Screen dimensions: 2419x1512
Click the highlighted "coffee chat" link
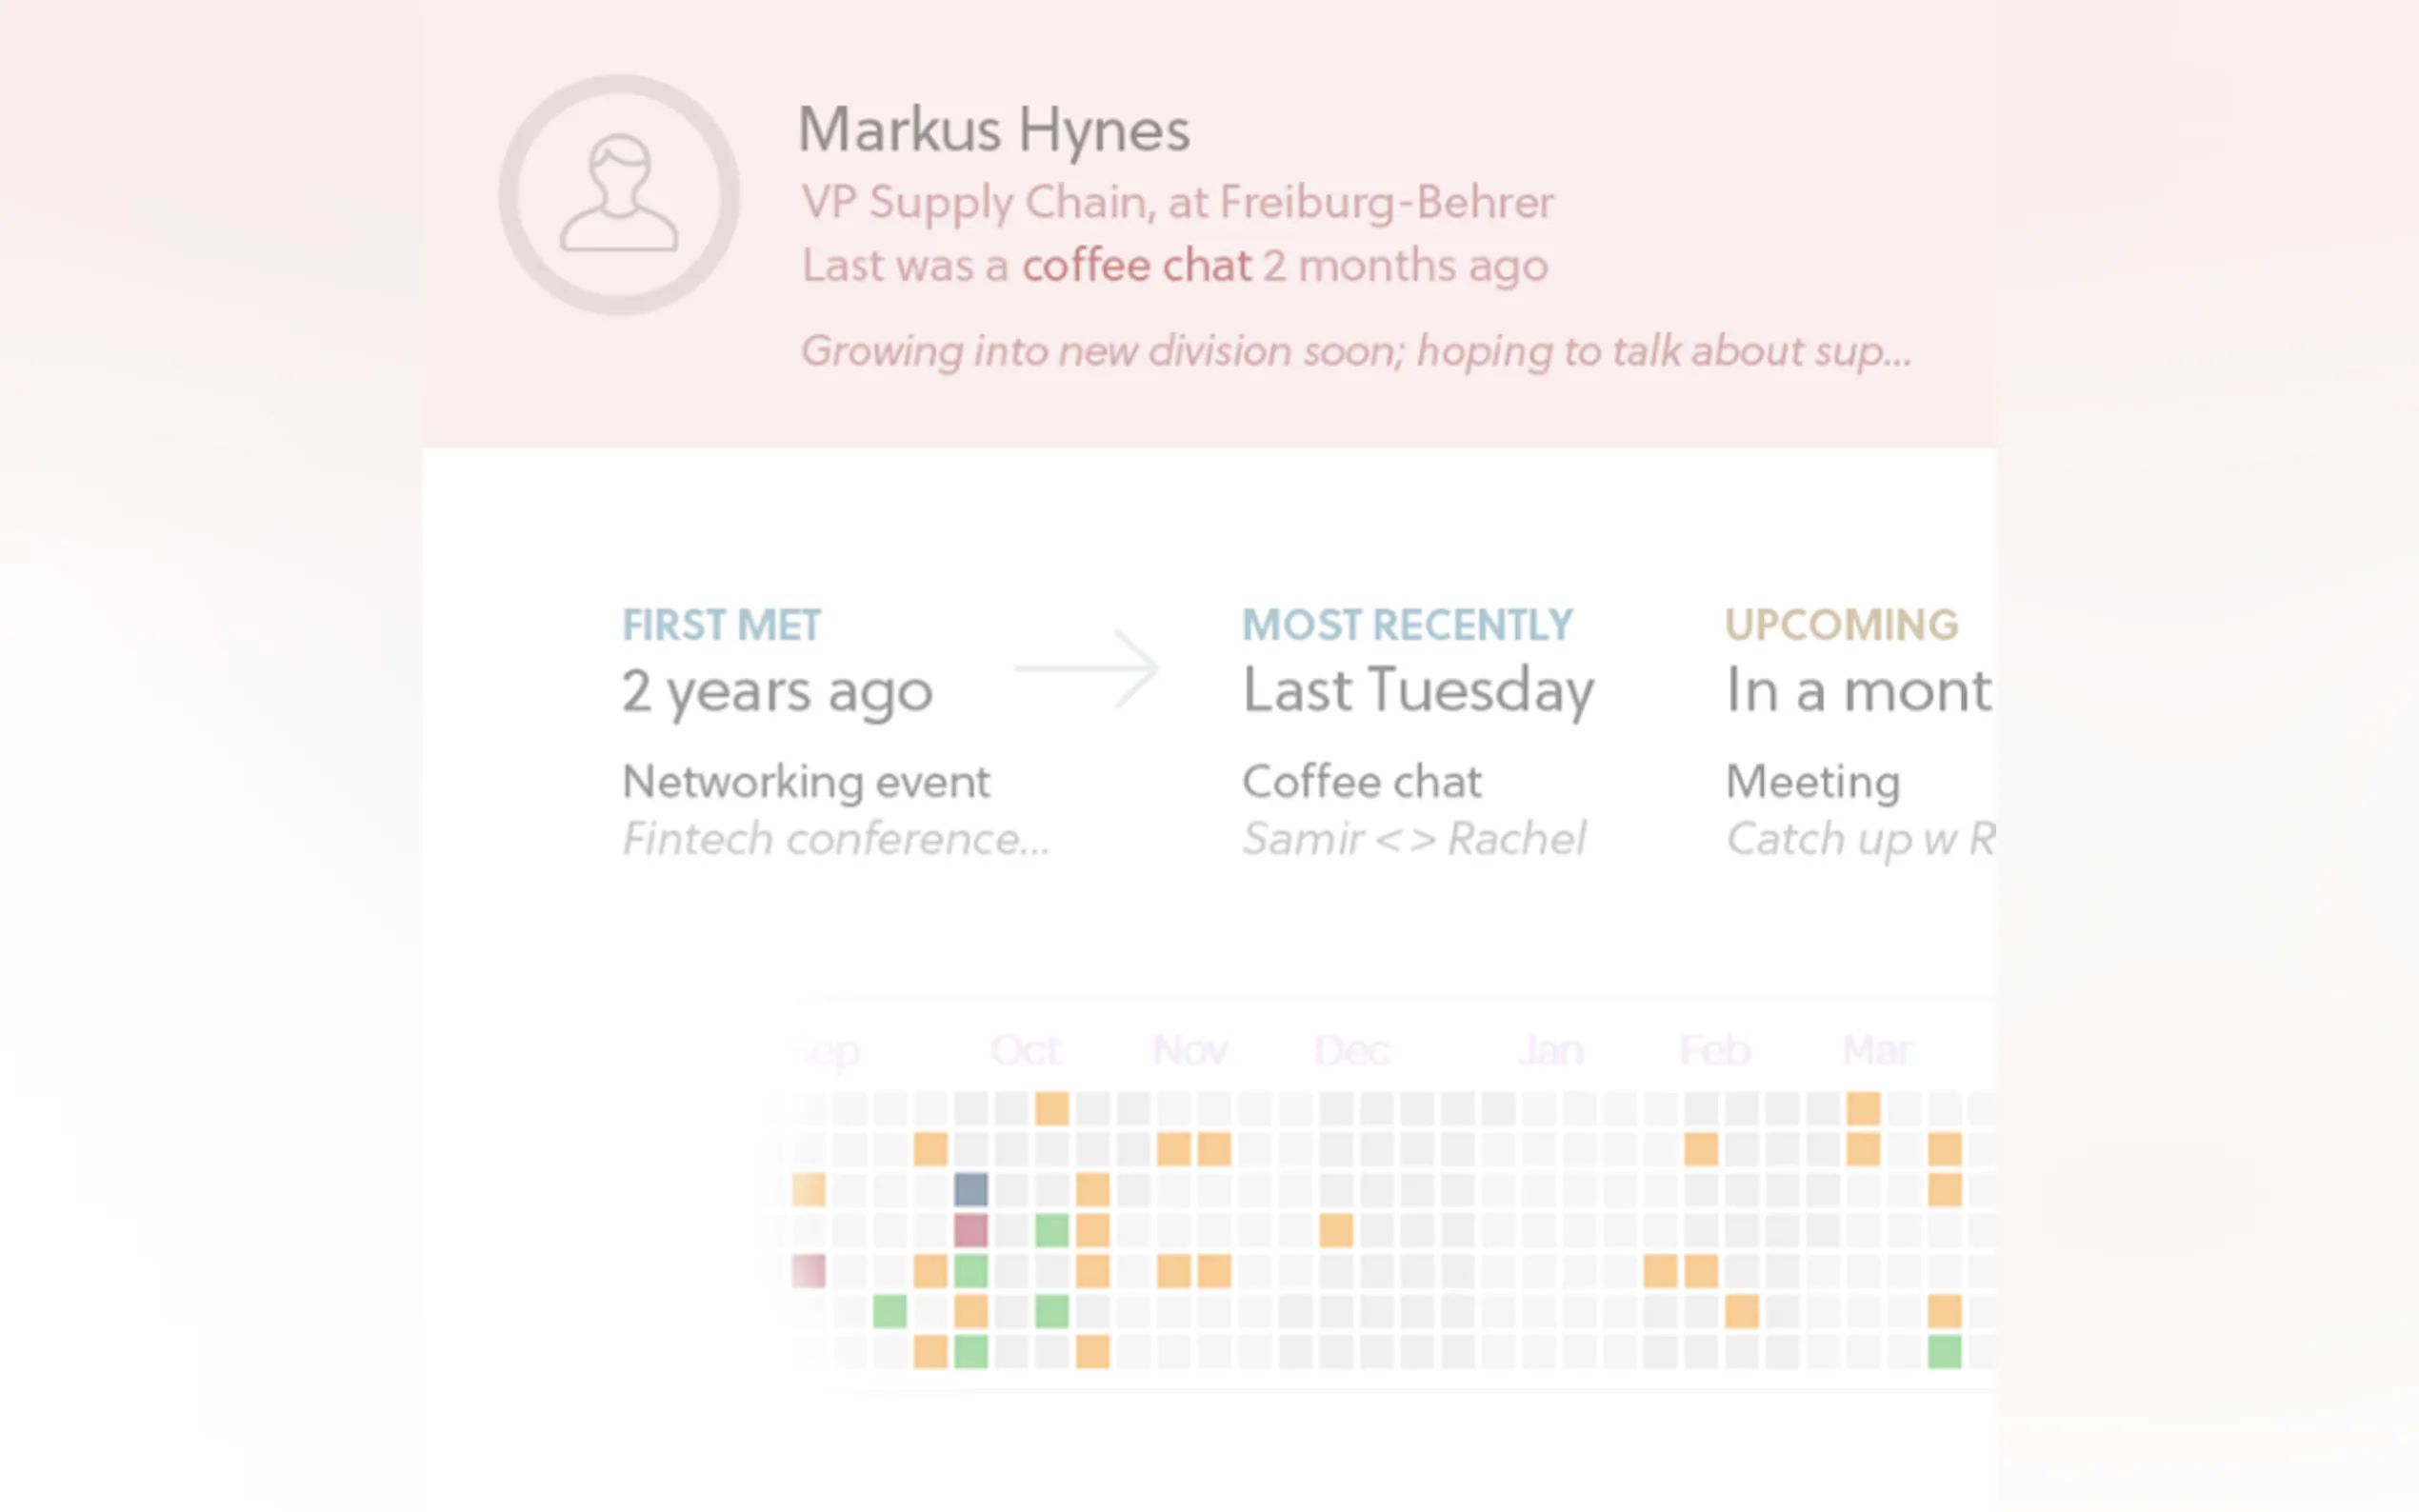click(x=1136, y=266)
